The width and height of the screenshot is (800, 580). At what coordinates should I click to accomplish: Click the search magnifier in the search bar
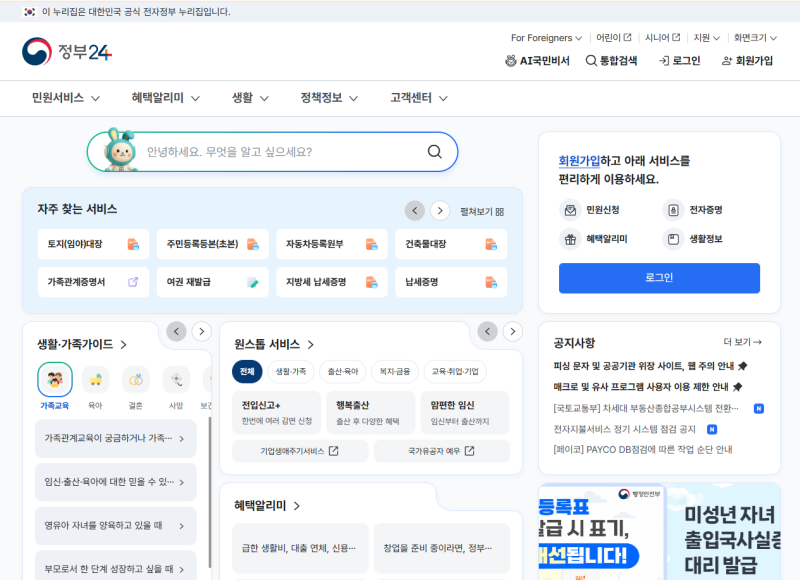(435, 152)
